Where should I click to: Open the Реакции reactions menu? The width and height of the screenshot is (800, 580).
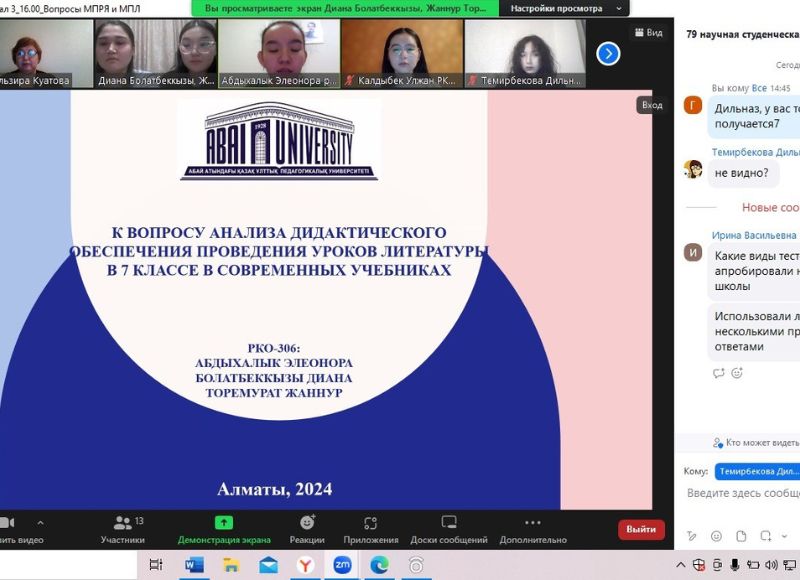tap(307, 529)
